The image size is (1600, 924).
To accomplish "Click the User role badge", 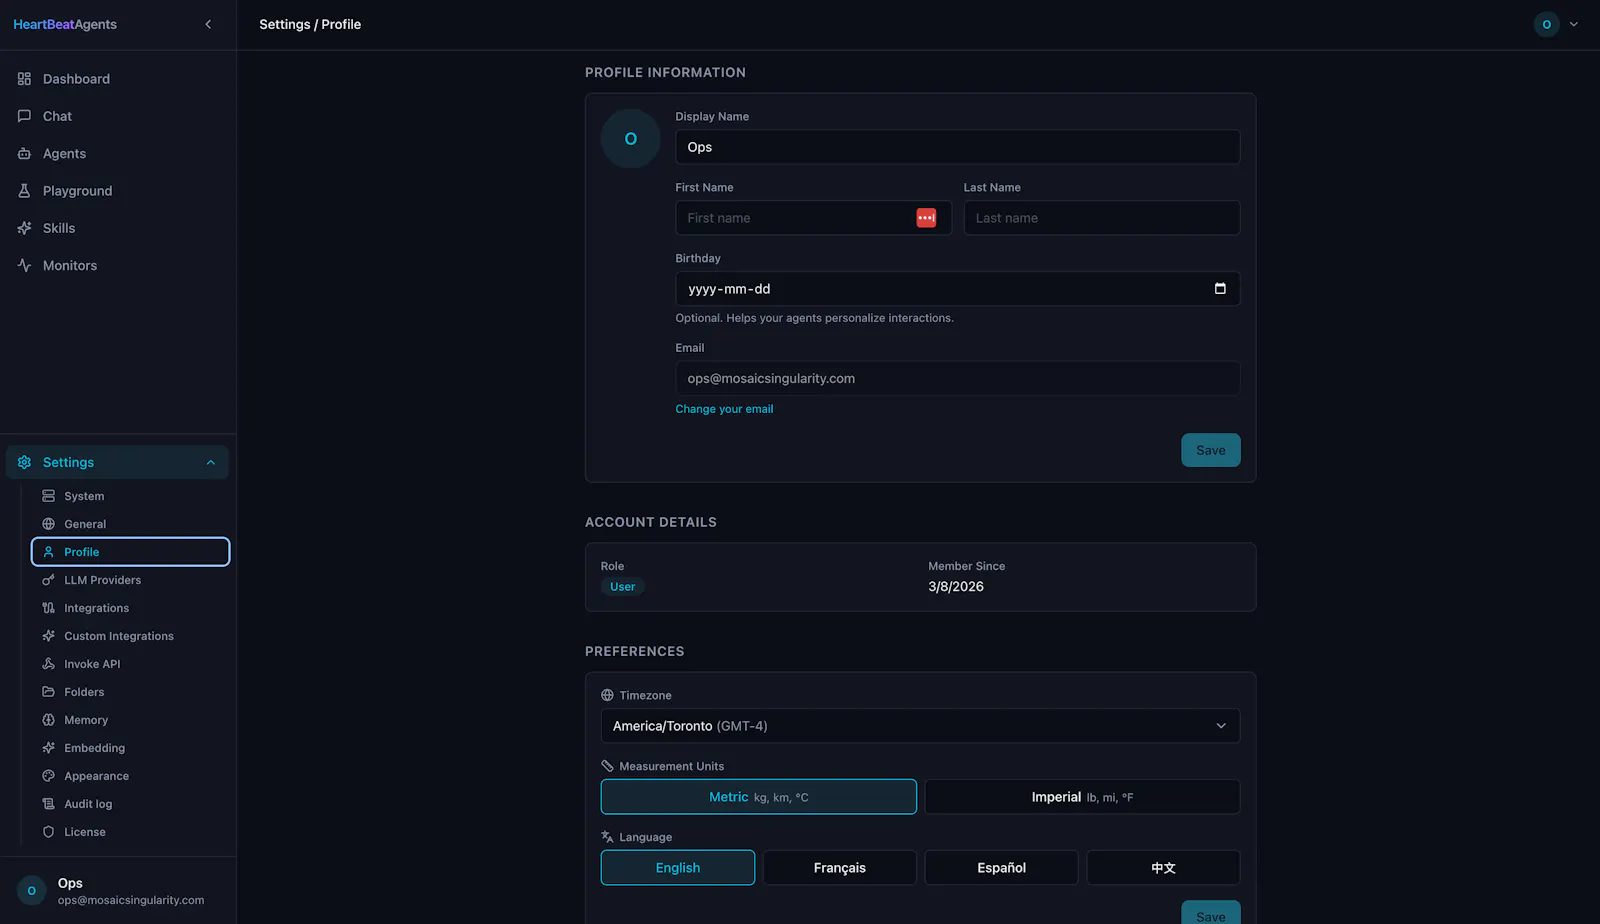I will pos(623,587).
